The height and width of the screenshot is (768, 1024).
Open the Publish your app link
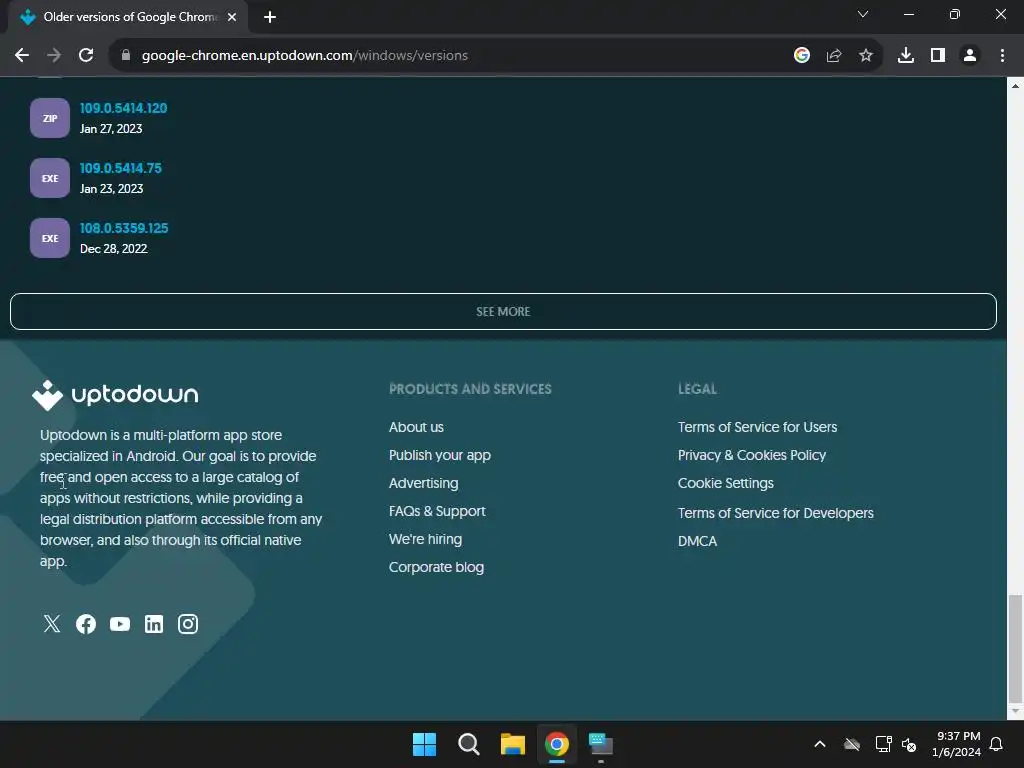click(x=440, y=455)
